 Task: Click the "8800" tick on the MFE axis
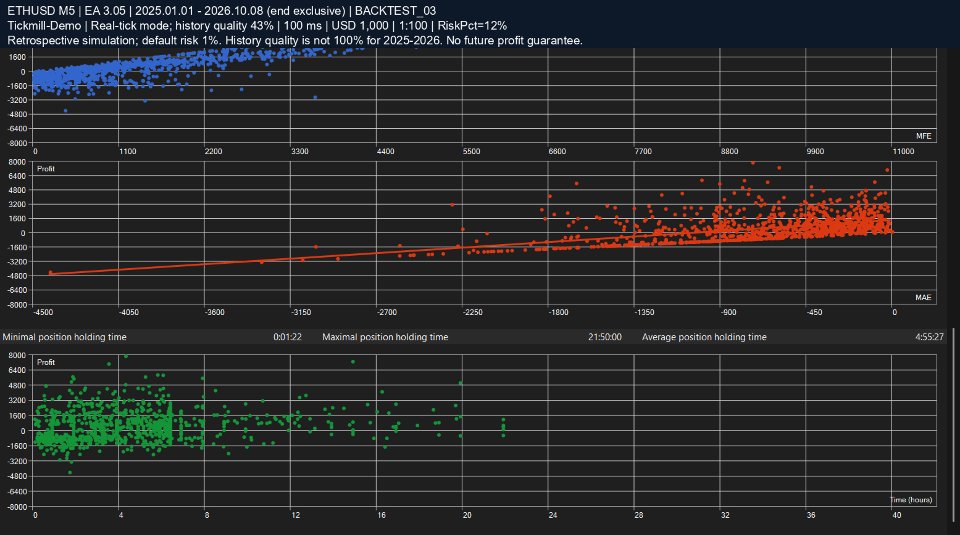click(x=729, y=151)
